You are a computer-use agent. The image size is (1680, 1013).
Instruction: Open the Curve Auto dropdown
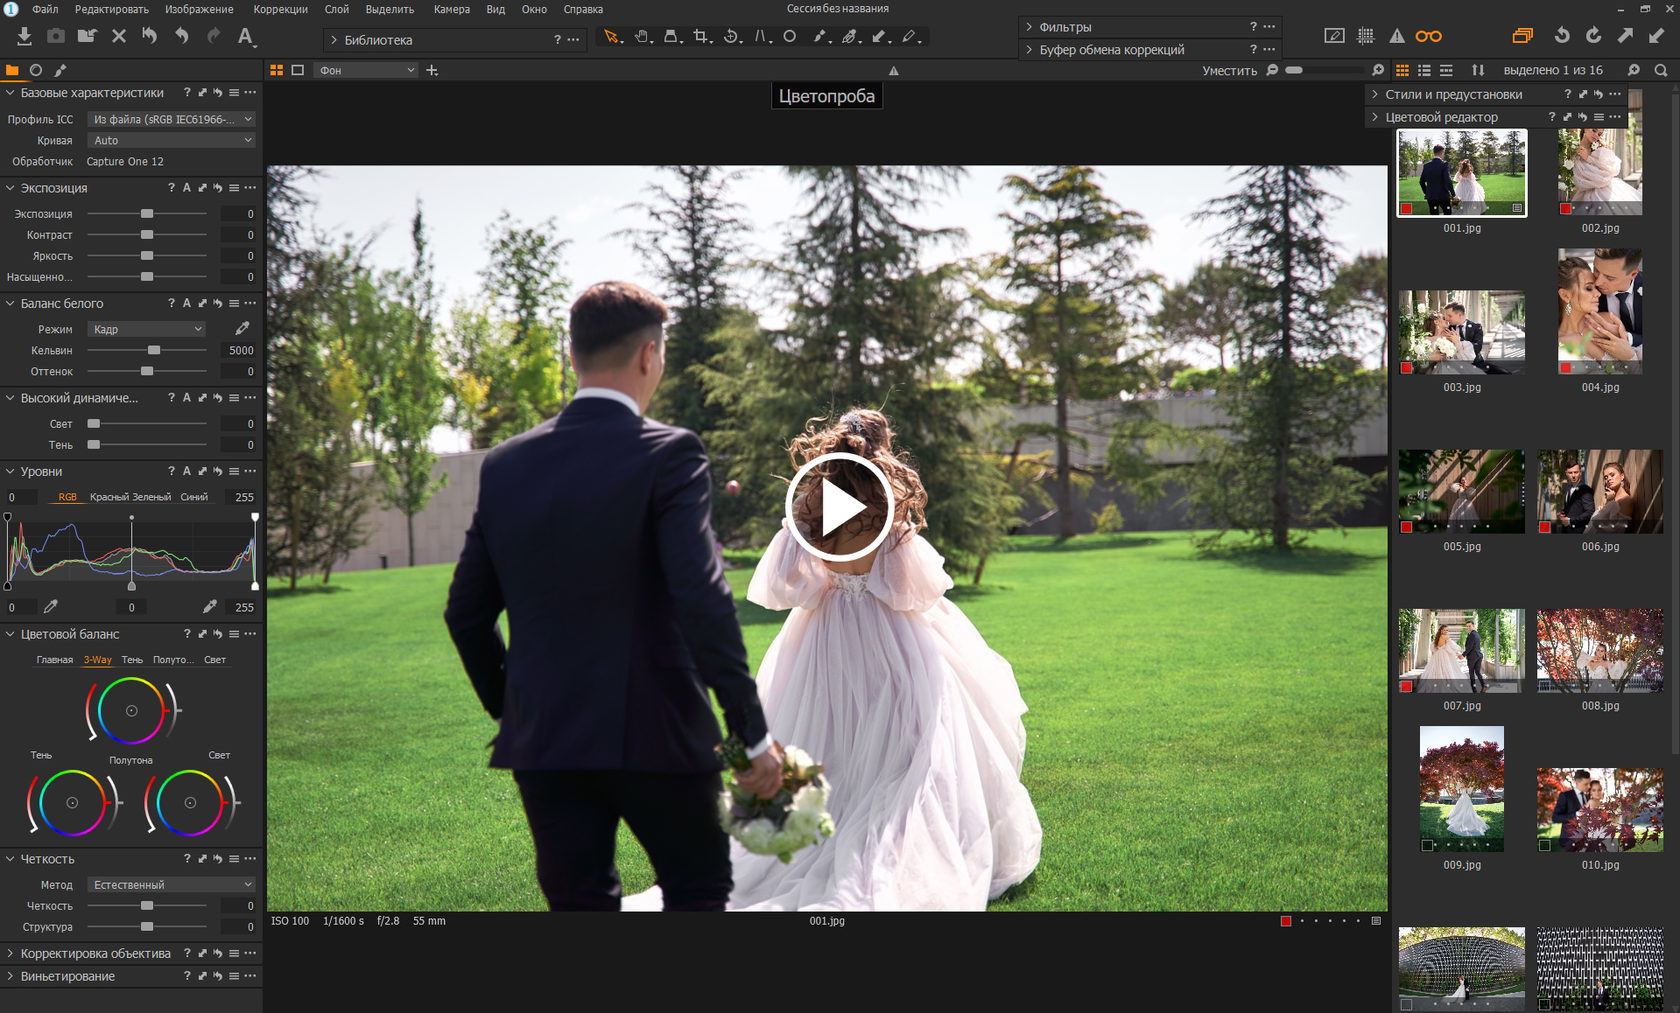tap(171, 140)
